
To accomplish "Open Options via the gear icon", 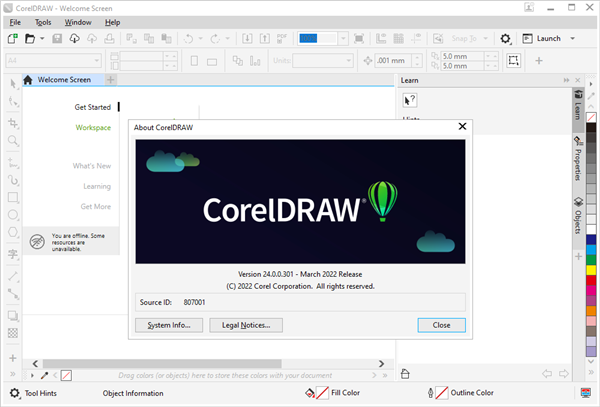I will tap(506, 39).
